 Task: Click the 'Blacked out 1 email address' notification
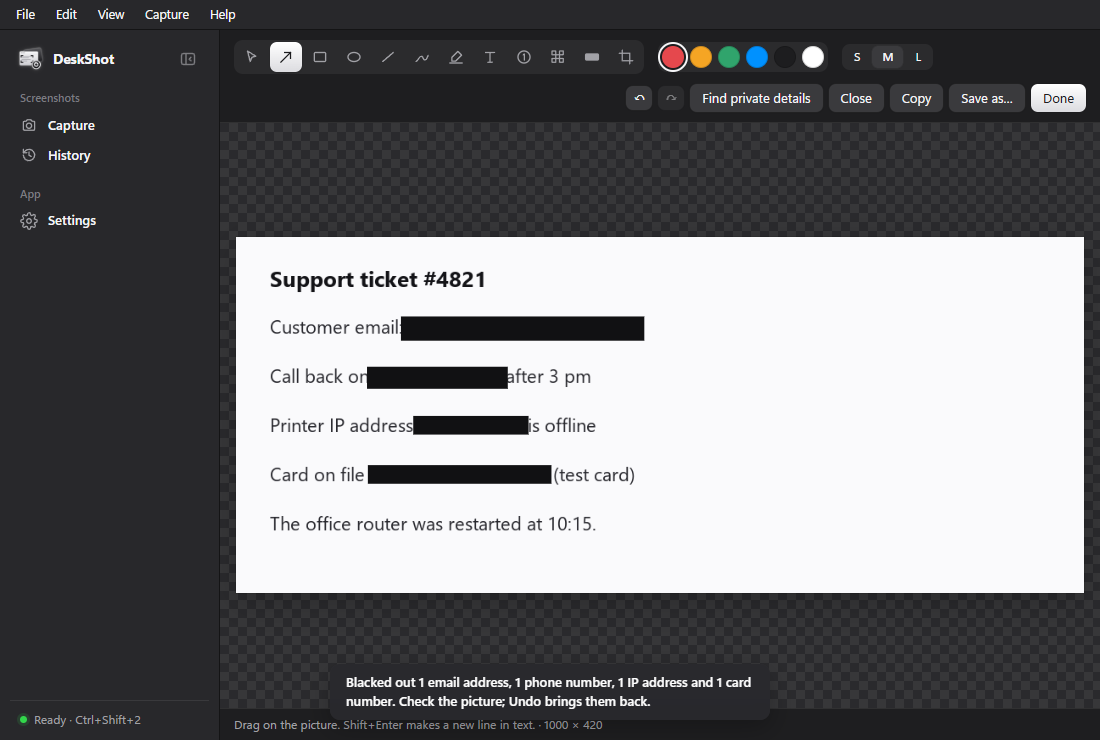click(x=549, y=692)
